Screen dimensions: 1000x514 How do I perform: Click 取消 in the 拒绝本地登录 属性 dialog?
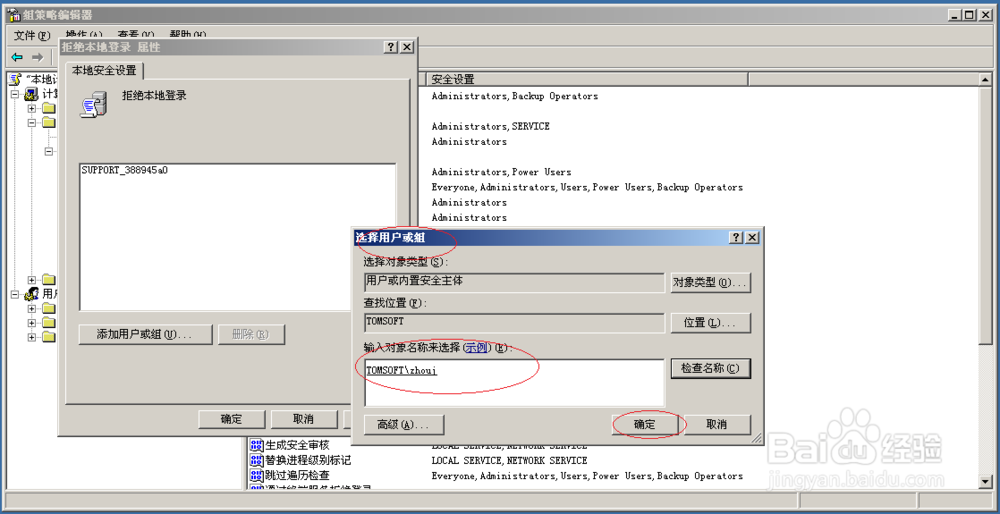coord(304,419)
